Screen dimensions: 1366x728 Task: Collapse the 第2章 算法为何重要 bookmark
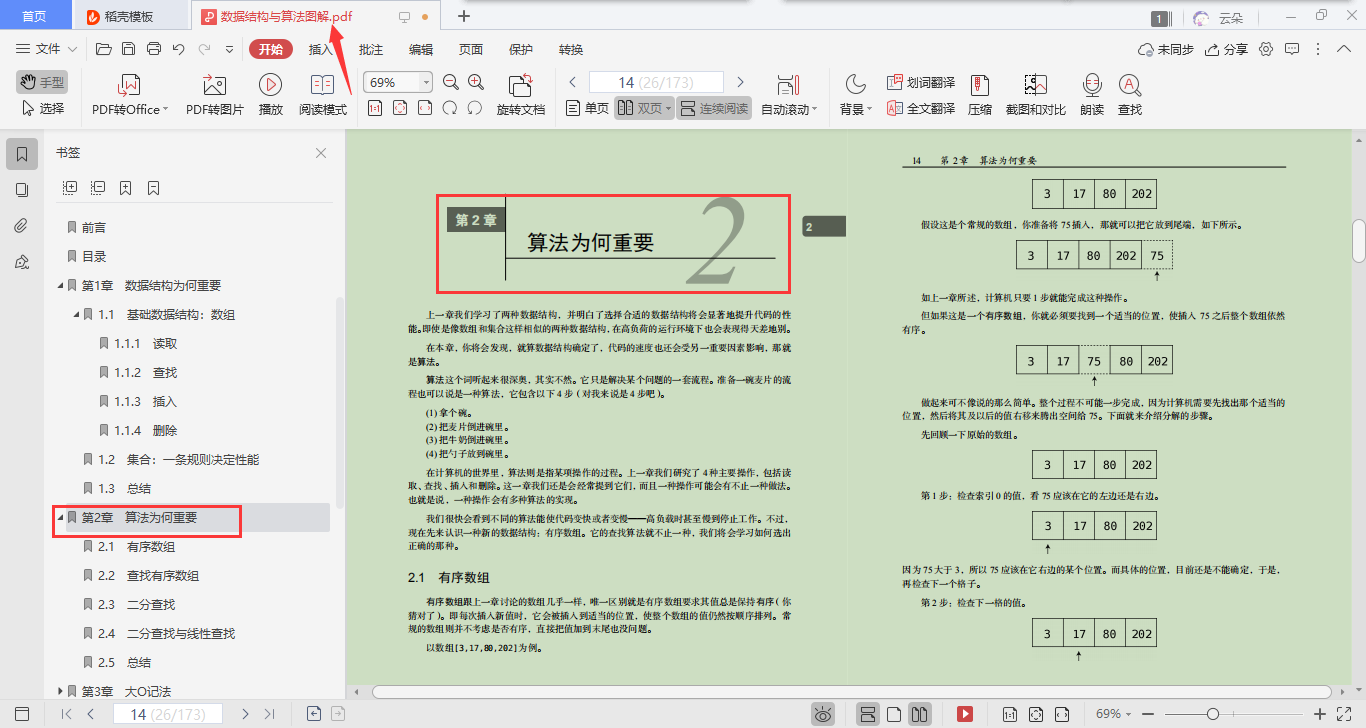(60, 518)
